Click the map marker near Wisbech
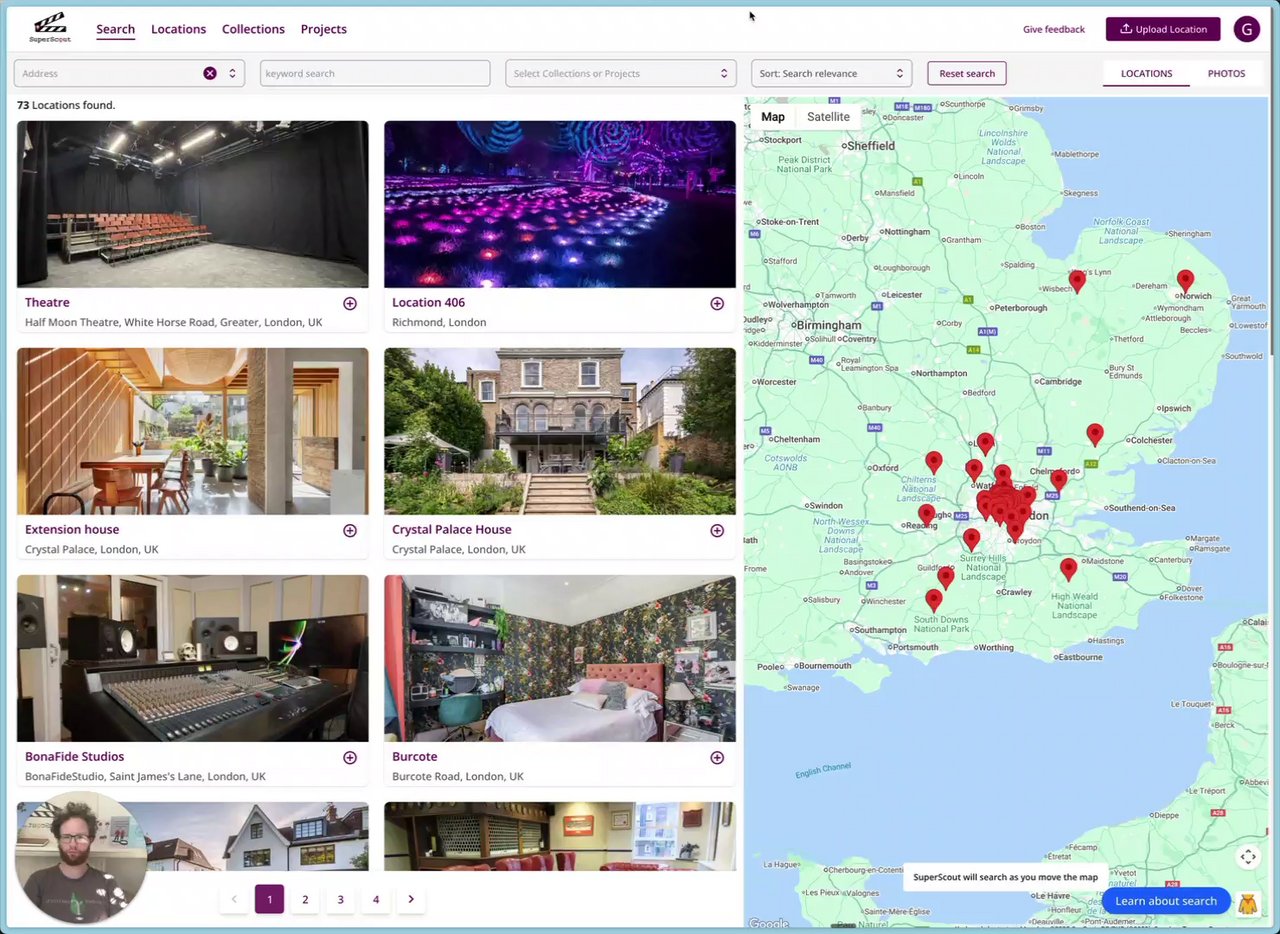1280x934 pixels. click(x=1077, y=281)
